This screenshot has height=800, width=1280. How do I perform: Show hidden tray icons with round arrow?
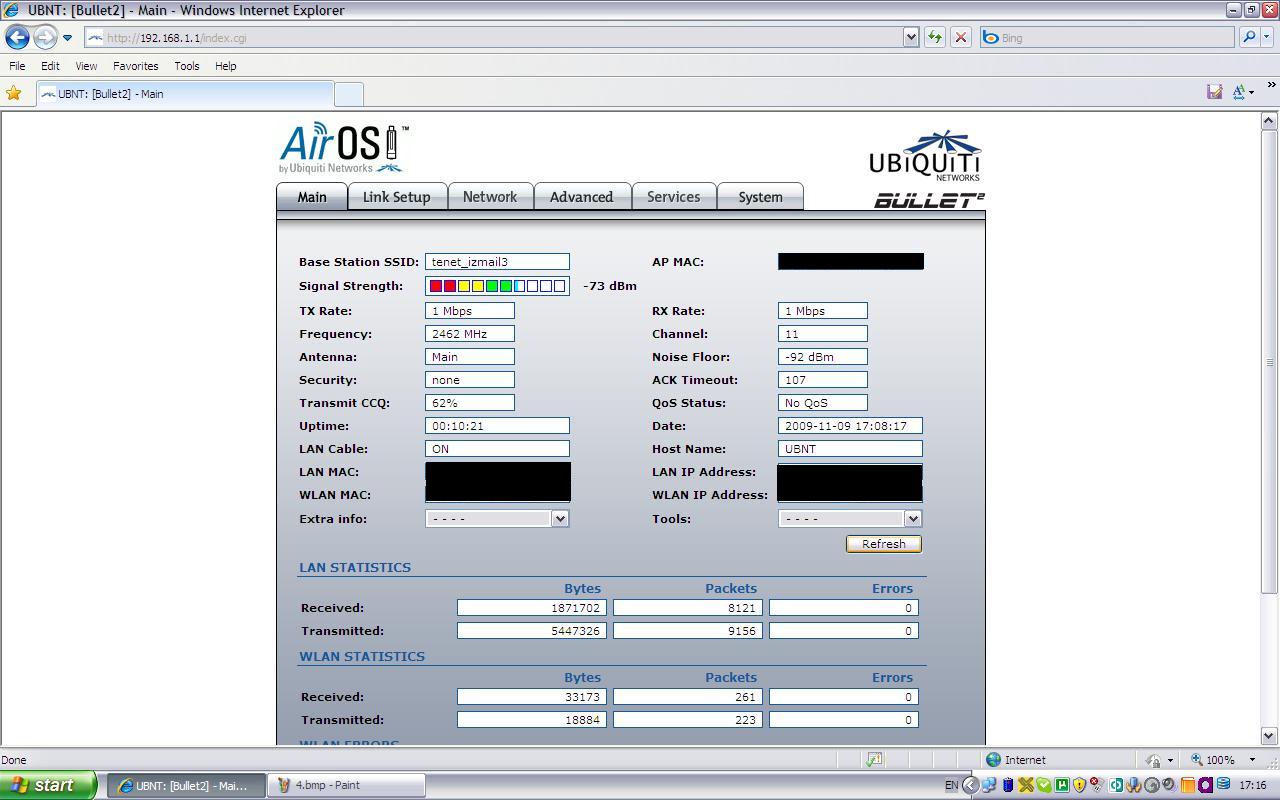click(970, 785)
